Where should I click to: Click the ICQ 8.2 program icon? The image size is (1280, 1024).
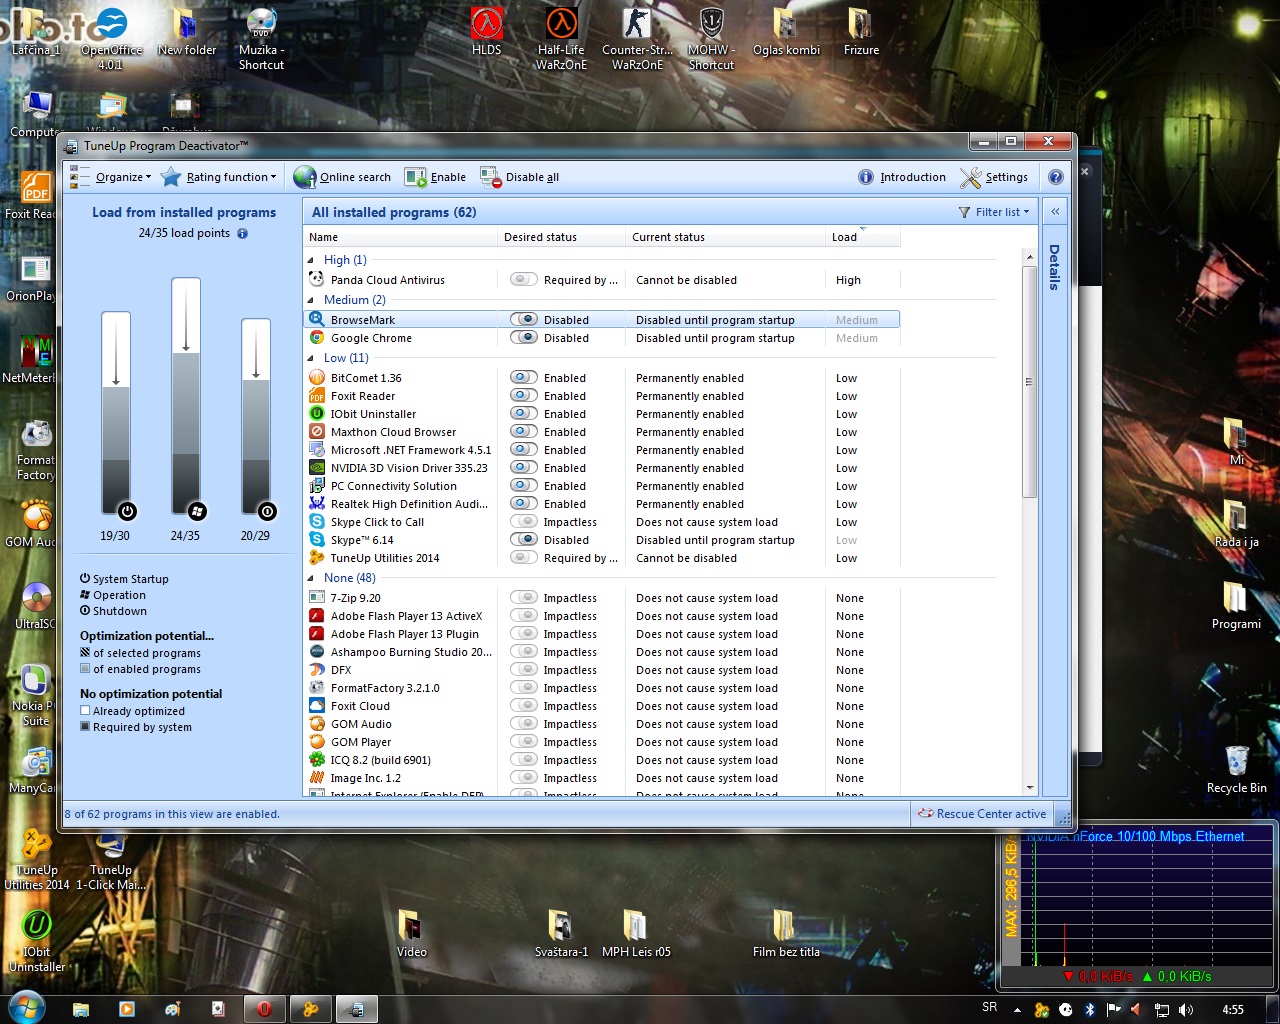pyautogui.click(x=317, y=760)
